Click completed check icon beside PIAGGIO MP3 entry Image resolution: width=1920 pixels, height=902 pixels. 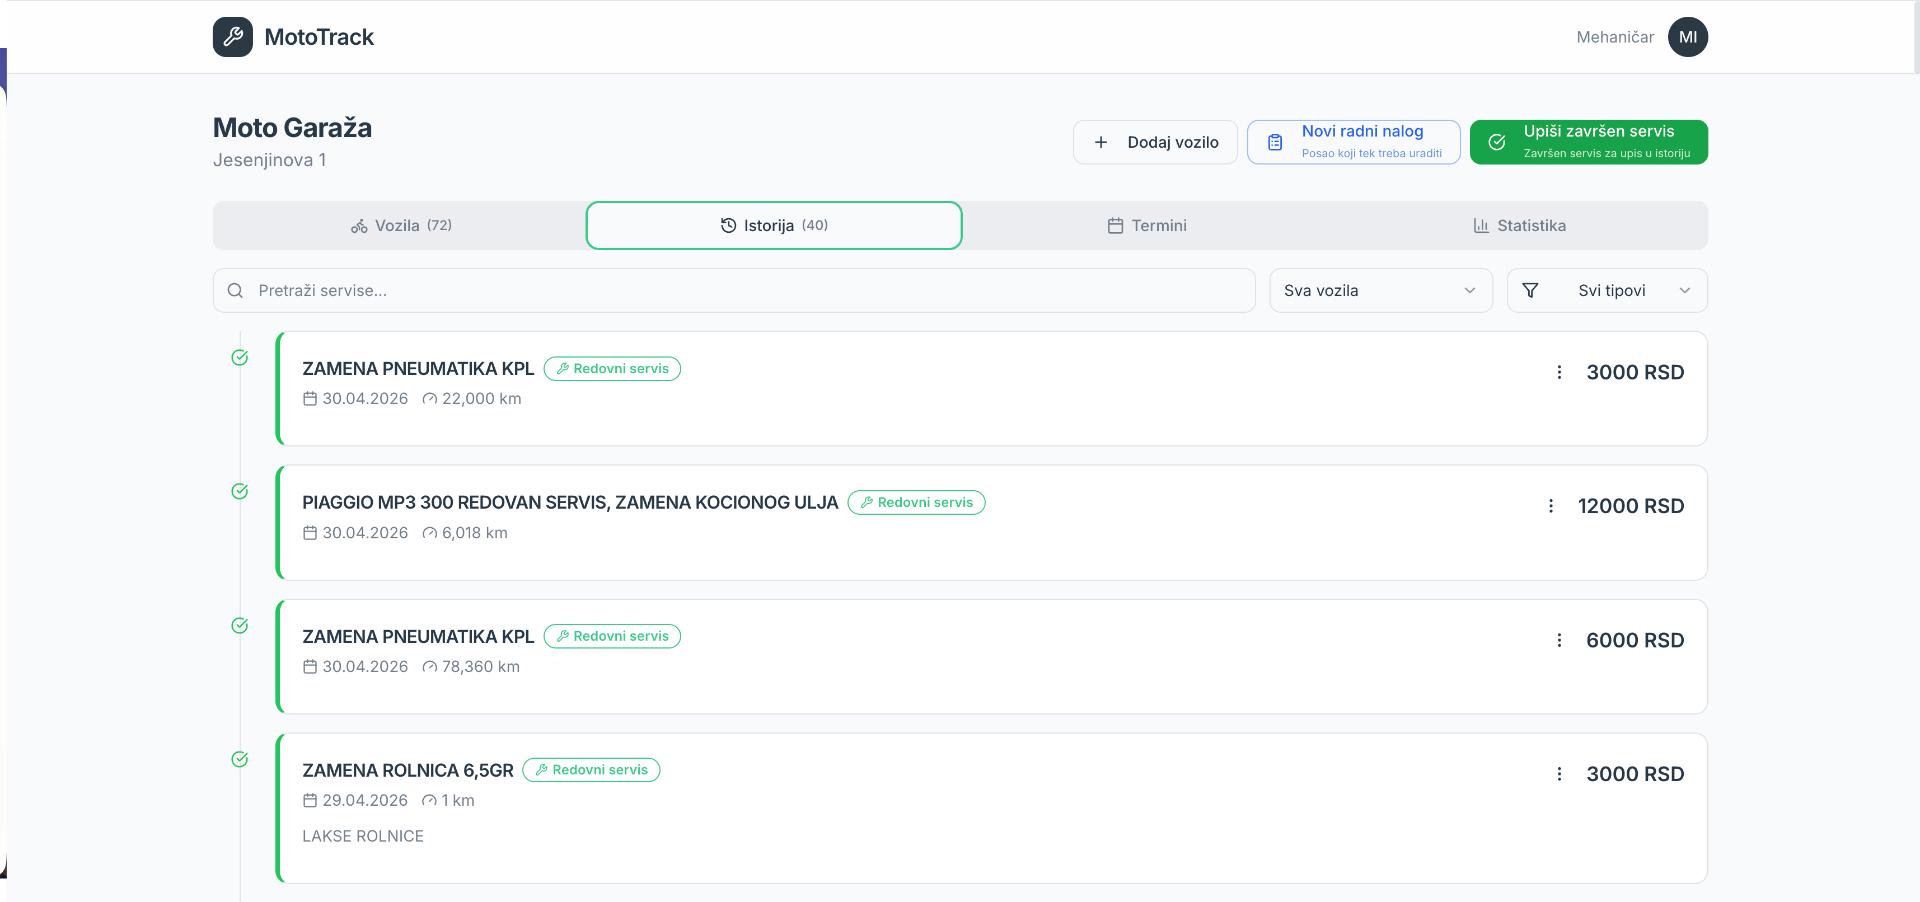pyautogui.click(x=240, y=492)
